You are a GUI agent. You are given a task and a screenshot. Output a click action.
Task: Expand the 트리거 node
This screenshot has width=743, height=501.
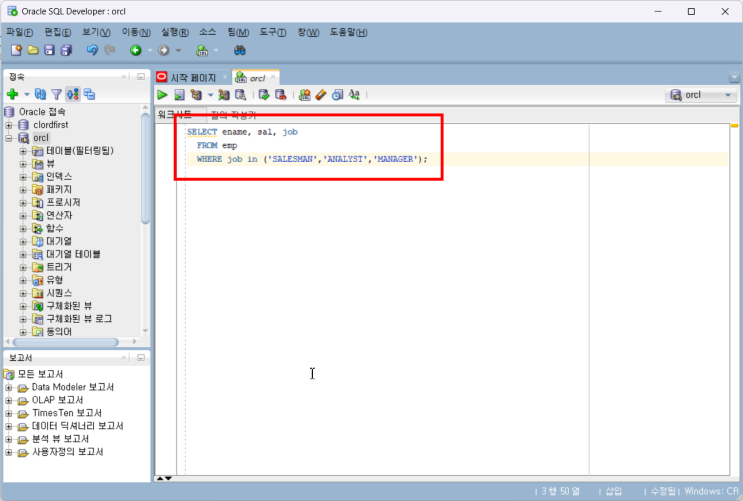click(x=23, y=267)
